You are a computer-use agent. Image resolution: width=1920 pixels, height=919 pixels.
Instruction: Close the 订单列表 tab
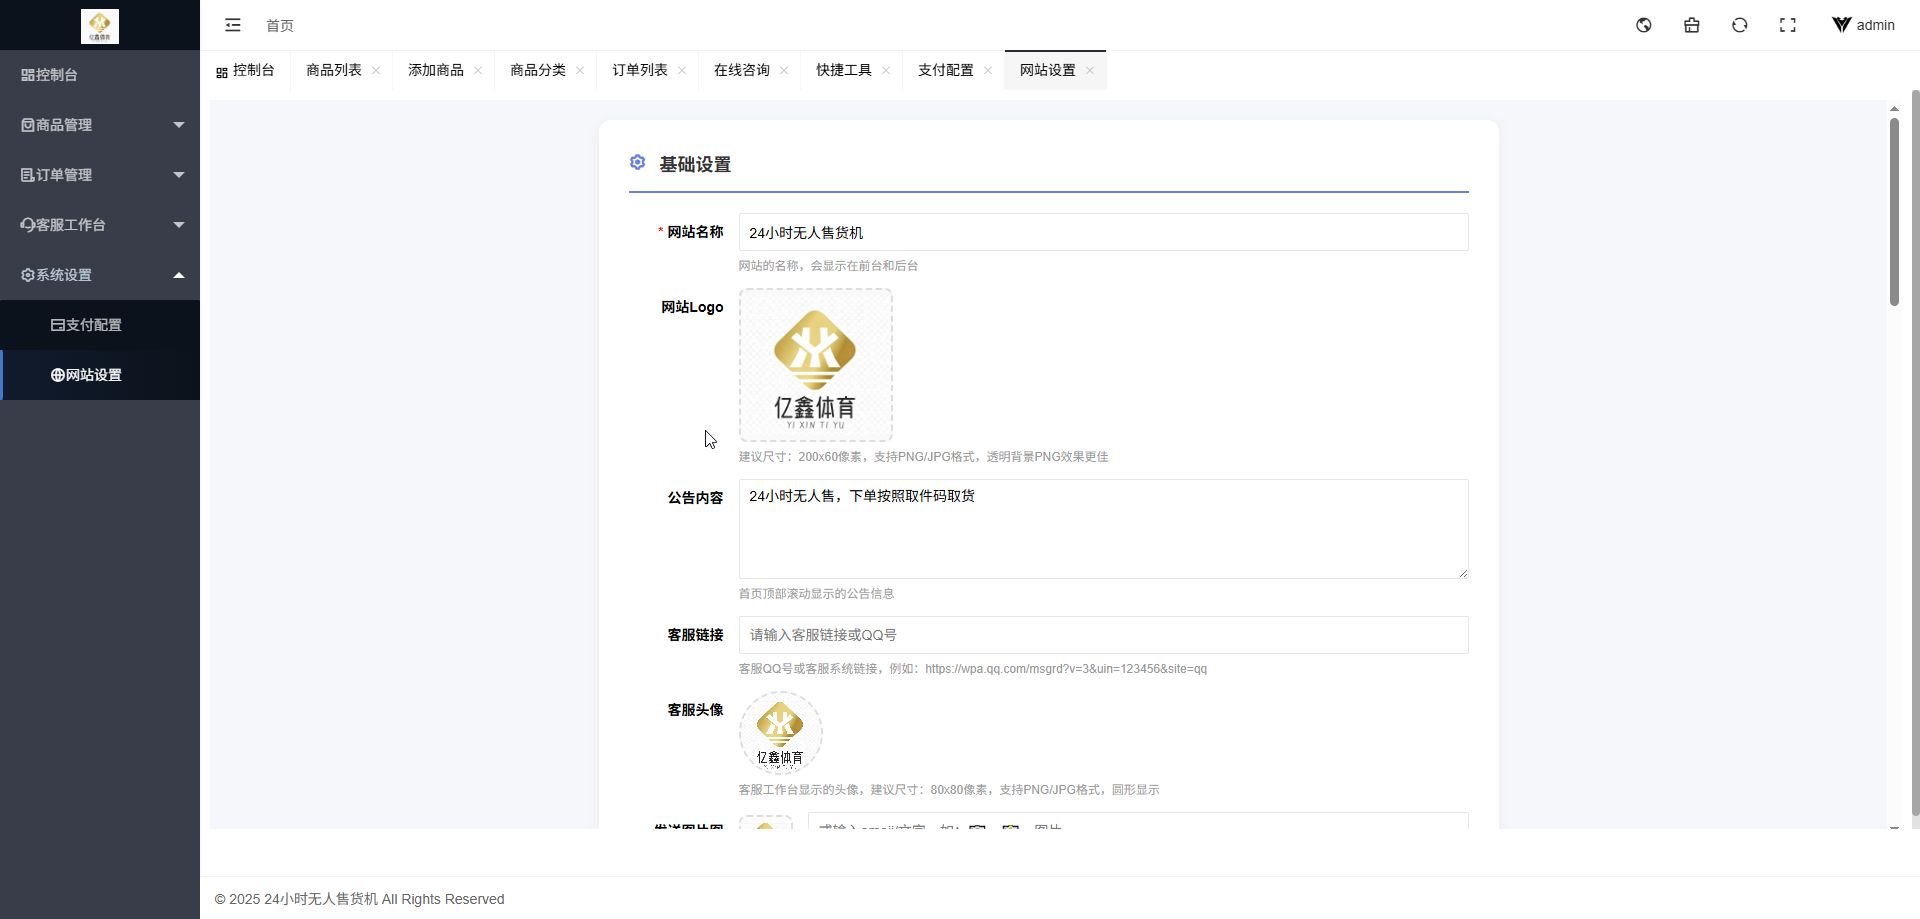pyautogui.click(x=682, y=70)
